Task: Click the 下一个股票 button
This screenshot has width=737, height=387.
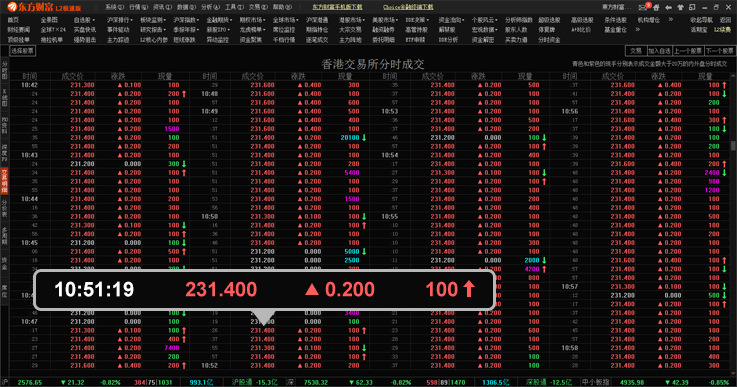Action: (719, 51)
